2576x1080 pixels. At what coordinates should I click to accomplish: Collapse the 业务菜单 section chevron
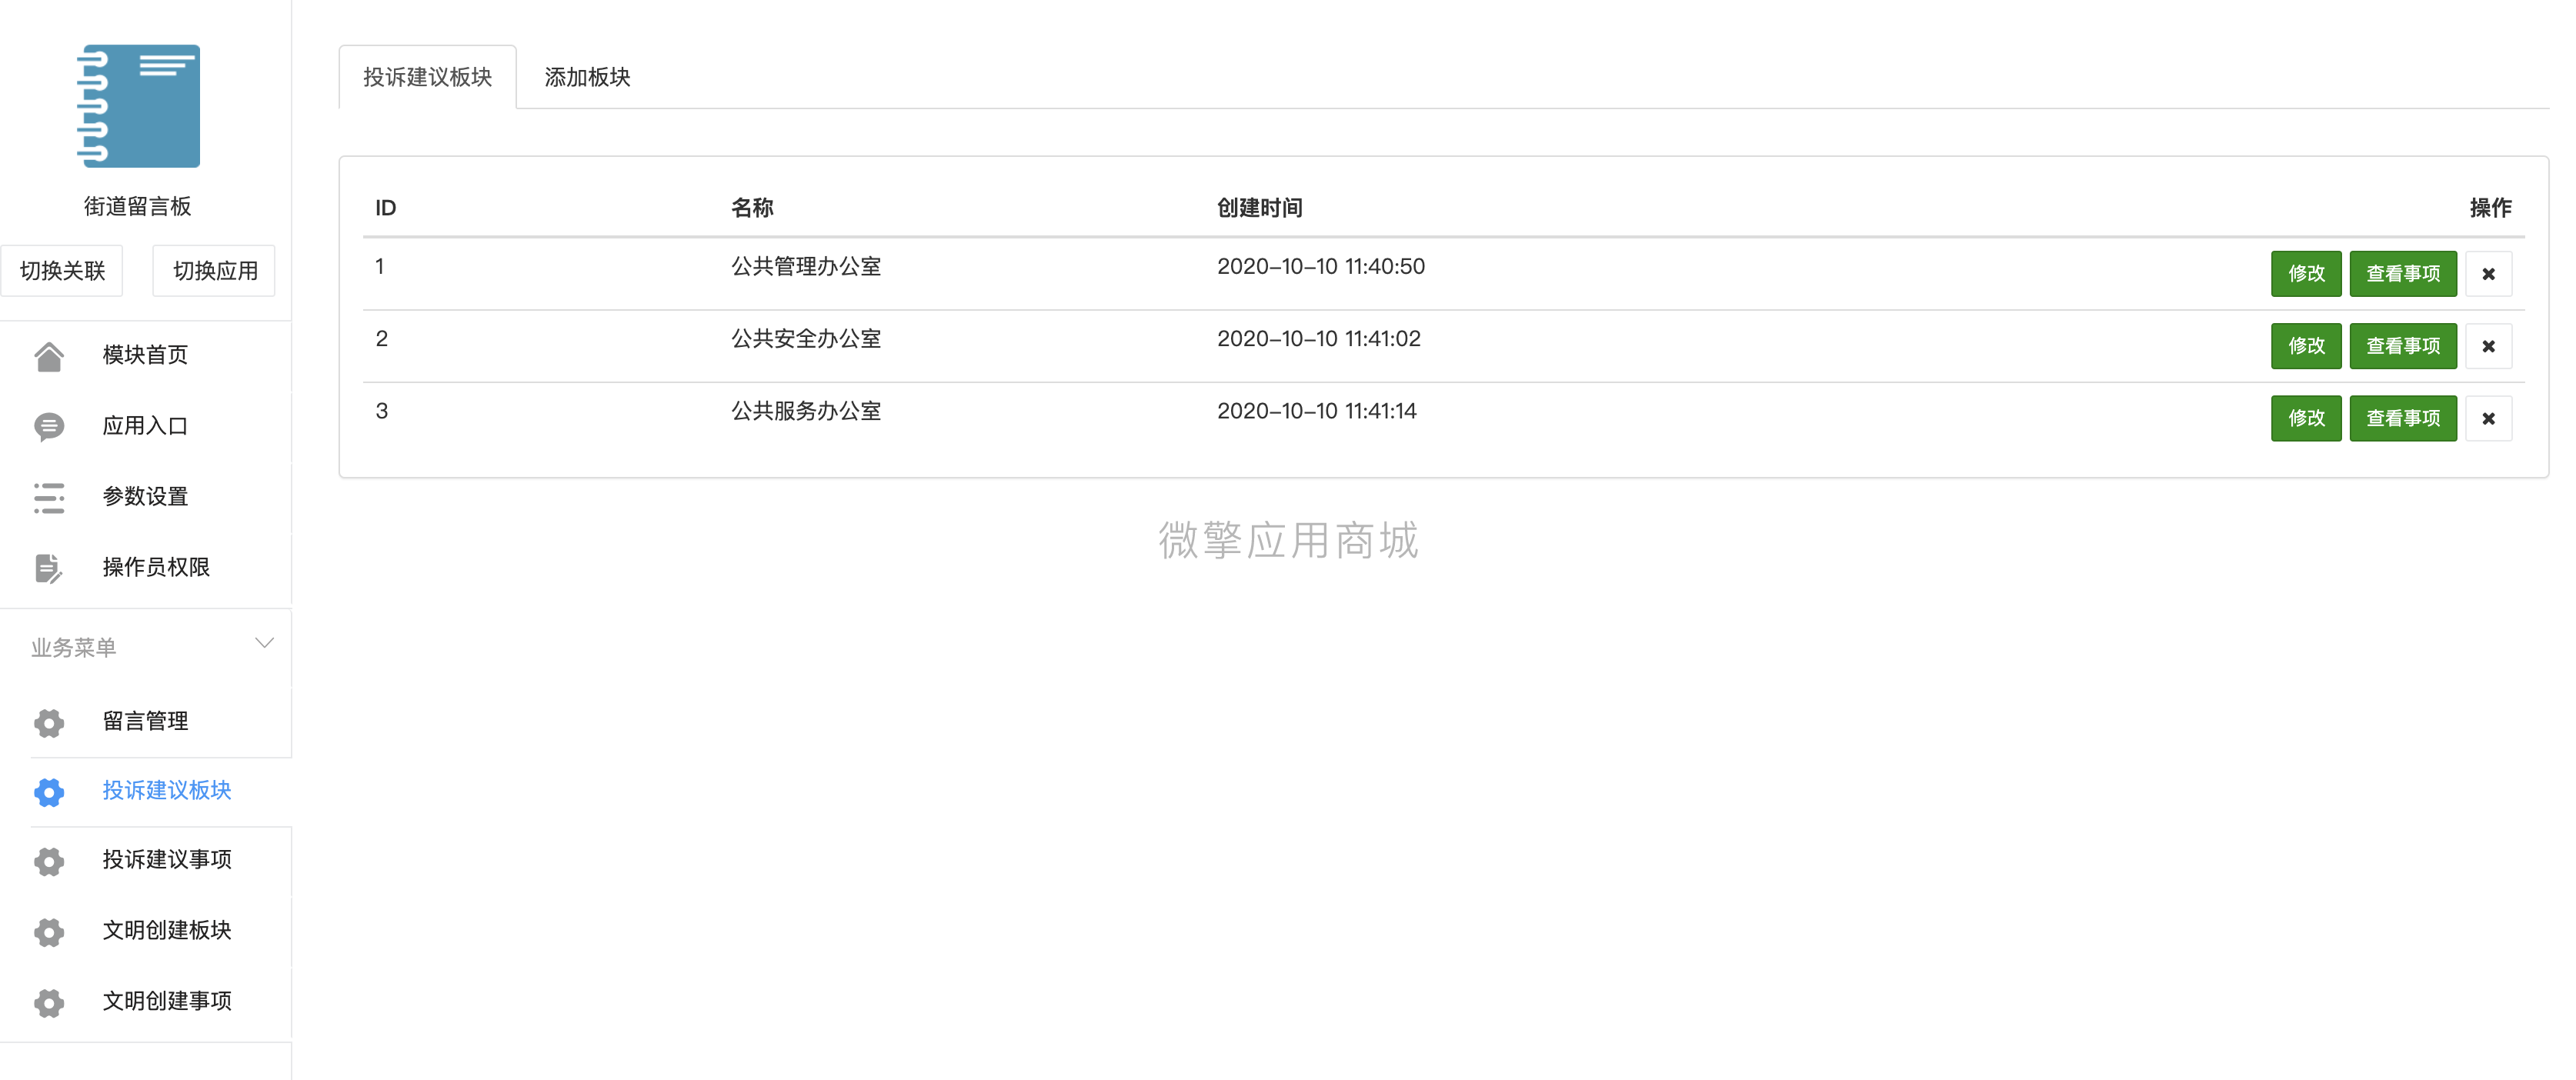pos(264,643)
